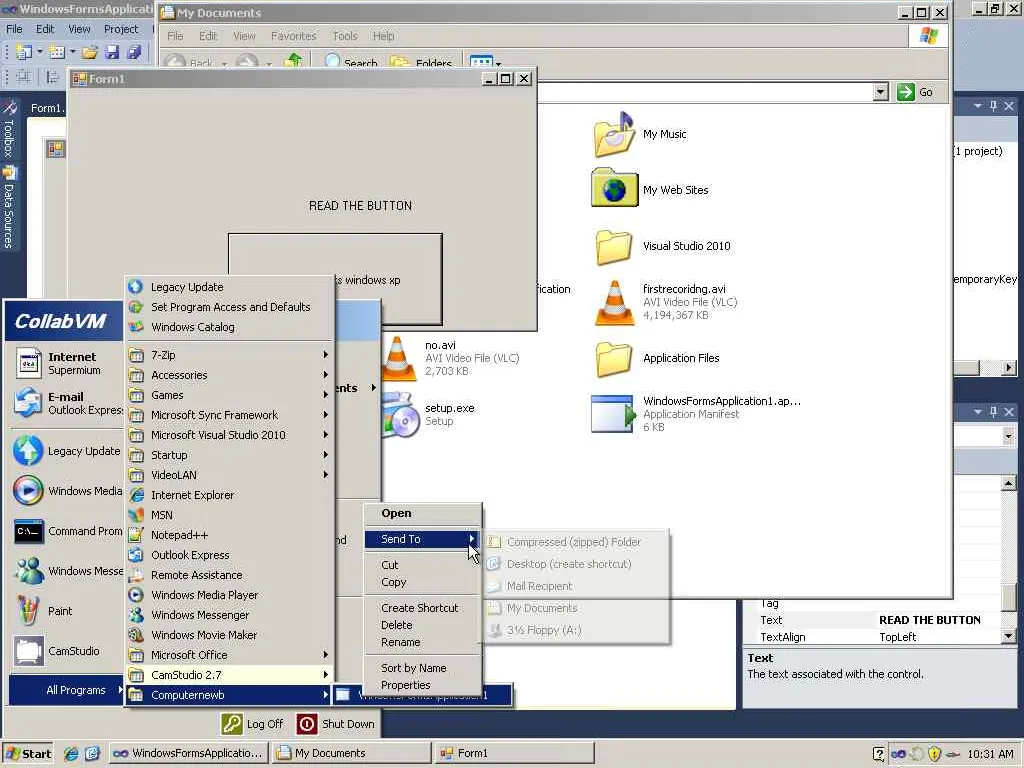Click the tray clock showing 10:31 AM
Screen dimensions: 1024x768
tap(990, 754)
